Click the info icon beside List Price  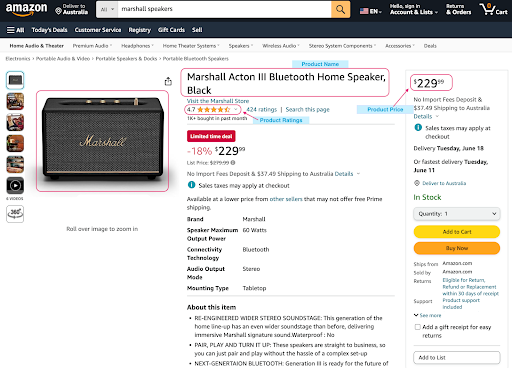[233, 163]
